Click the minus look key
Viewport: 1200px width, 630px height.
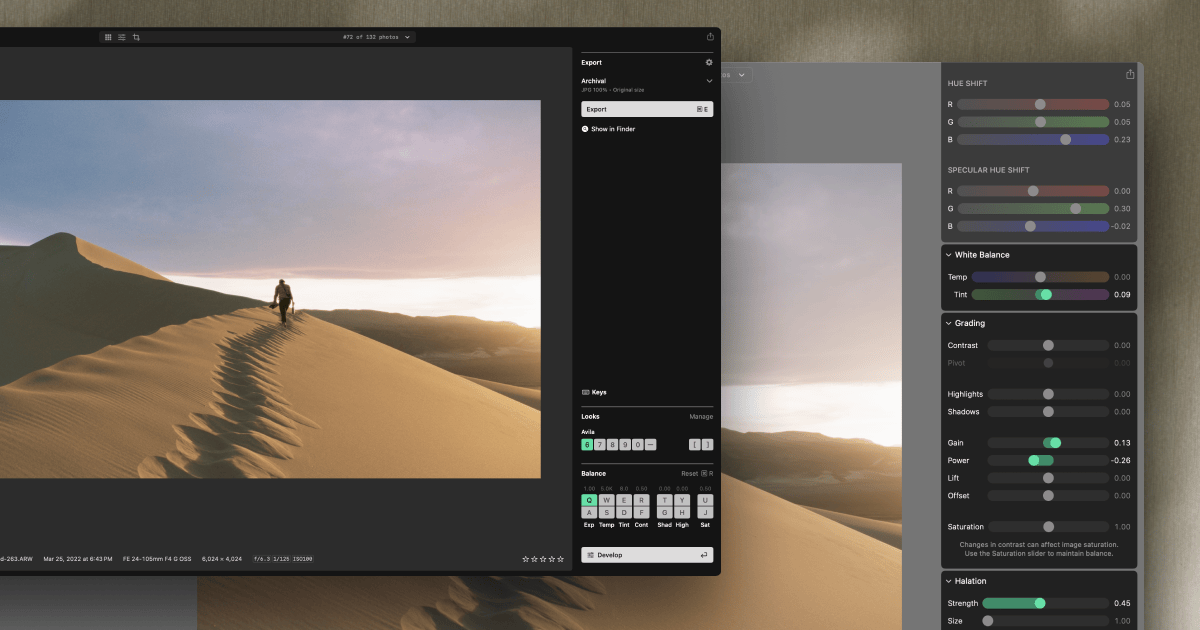[650, 444]
